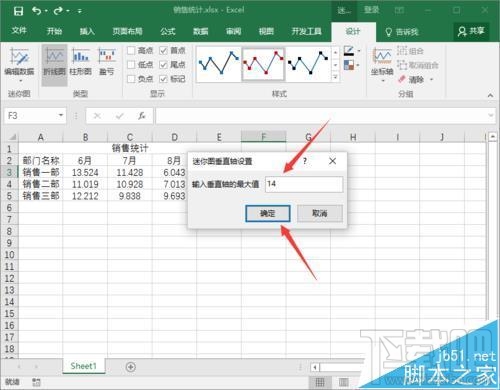Select the Win/Loss sparkline type
This screenshot has height=390, width=500.
[x=107, y=62]
